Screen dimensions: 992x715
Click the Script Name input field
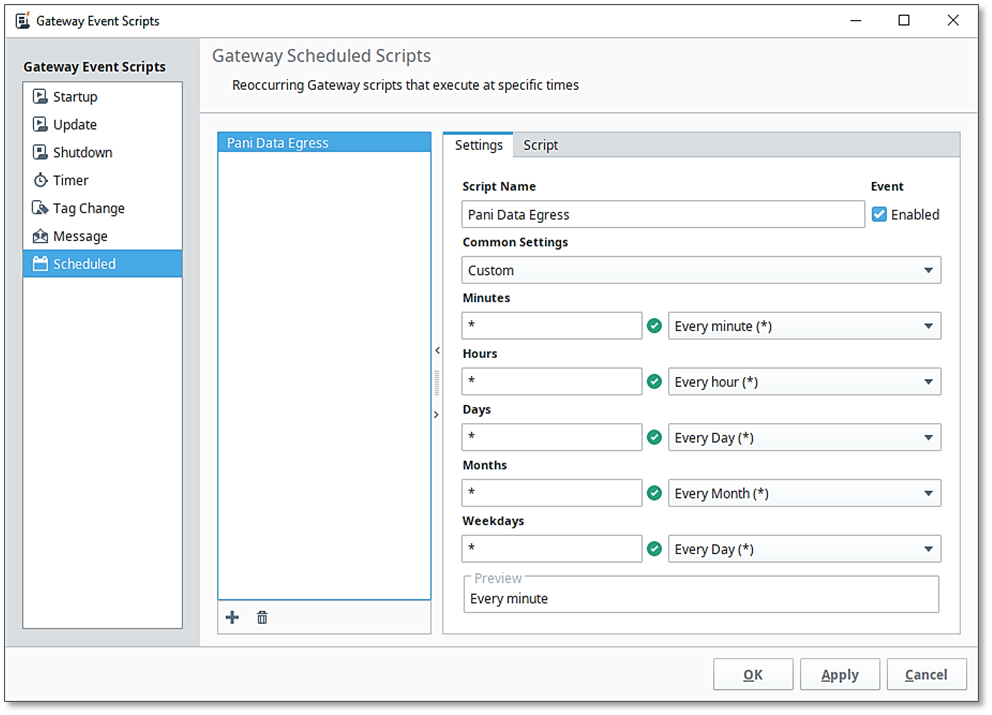point(663,214)
